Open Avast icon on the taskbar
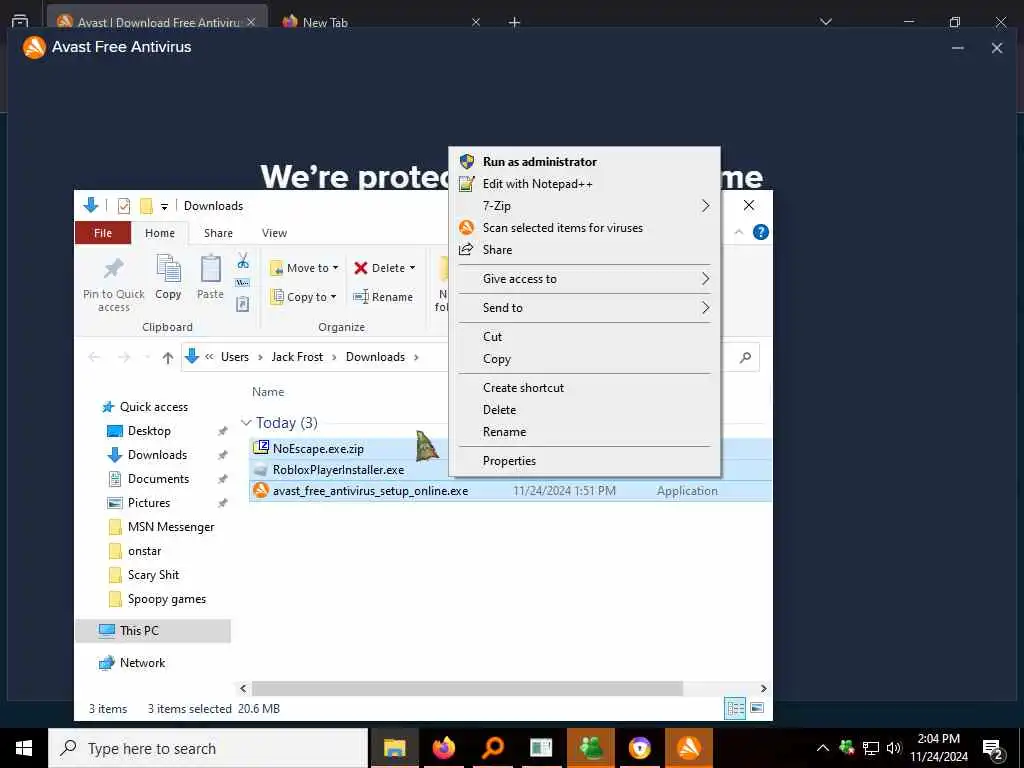Screen dimensions: 1024x768 (689, 748)
